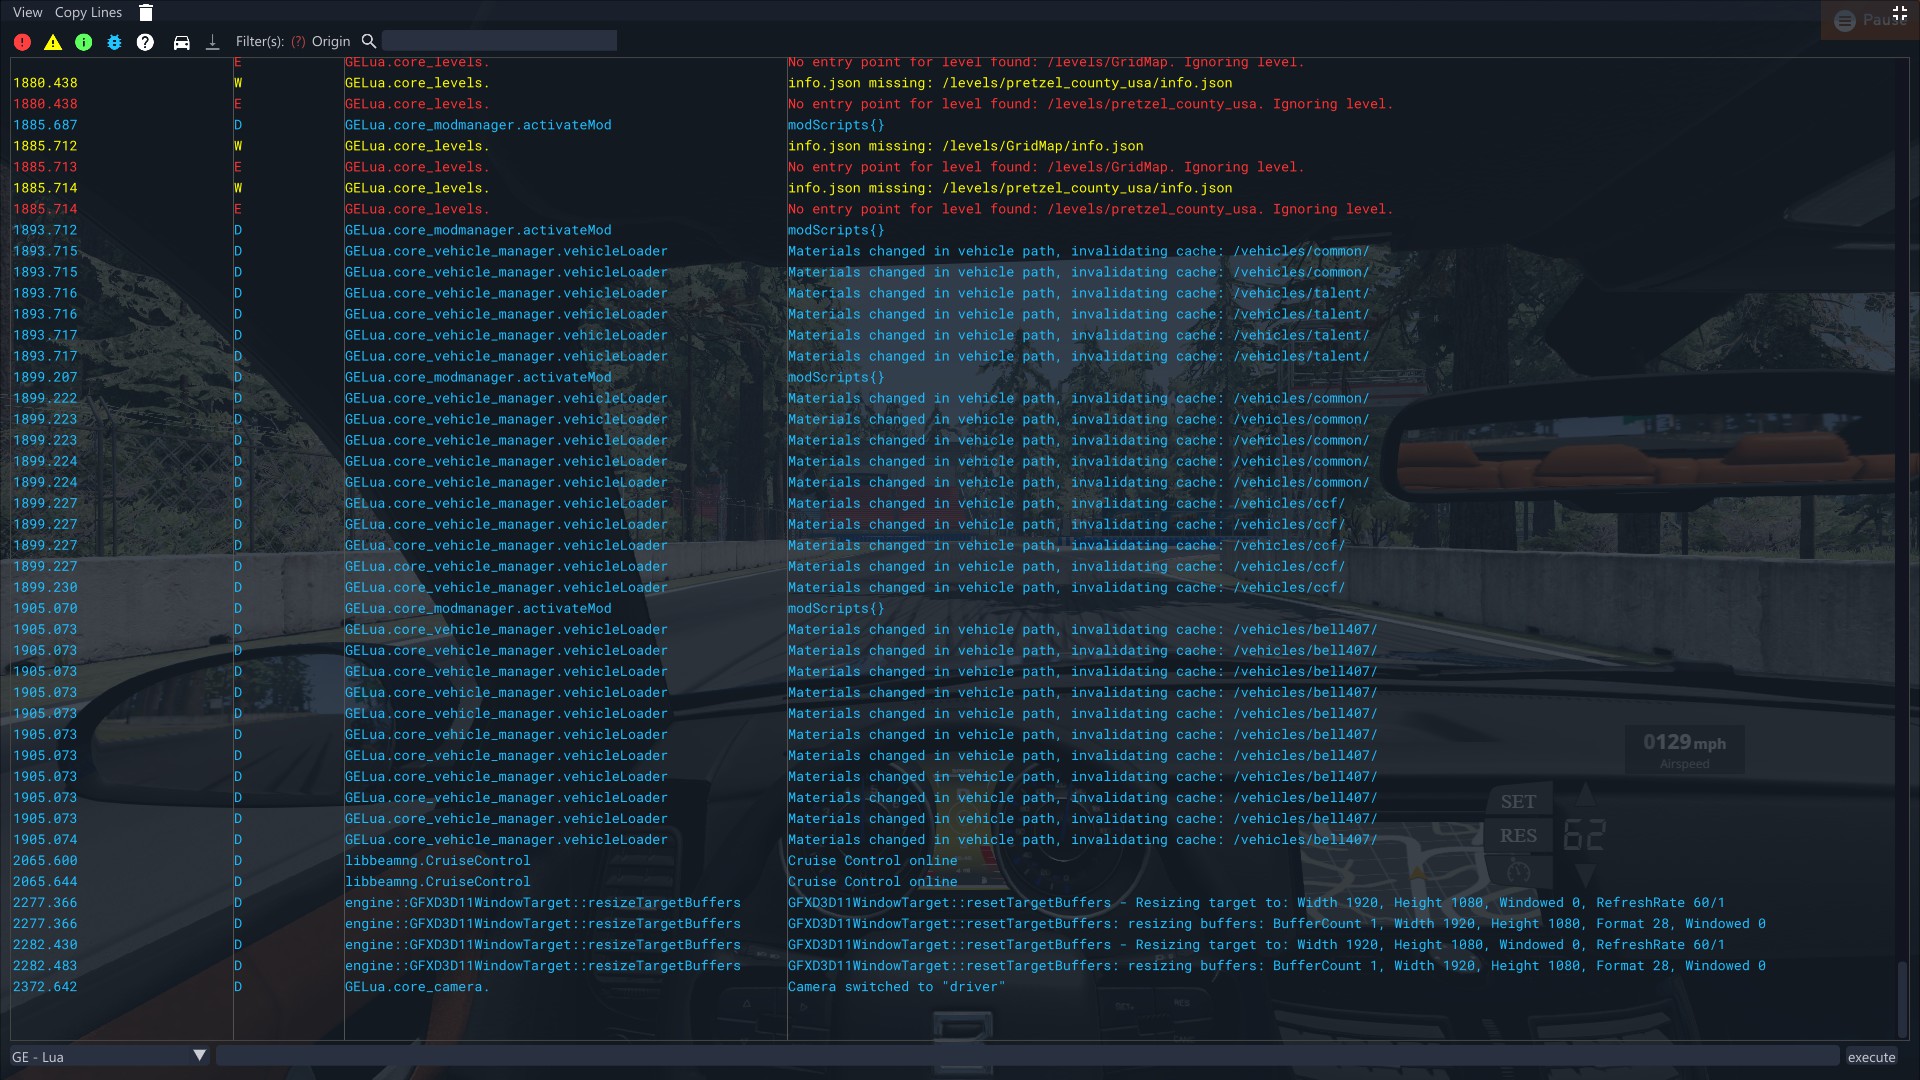Click the Lua command input field
Screen dimensions: 1920x1080
coord(1027,1057)
